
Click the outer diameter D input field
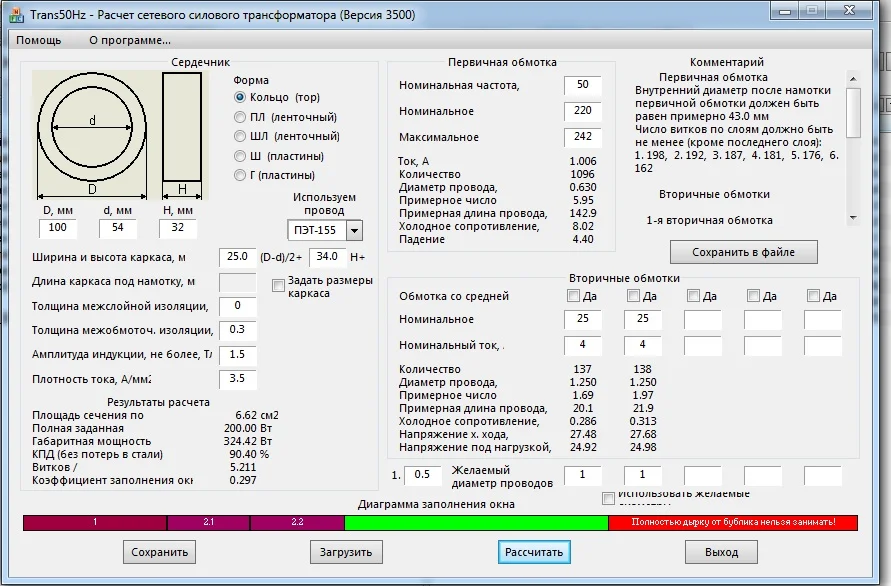[x=57, y=228]
